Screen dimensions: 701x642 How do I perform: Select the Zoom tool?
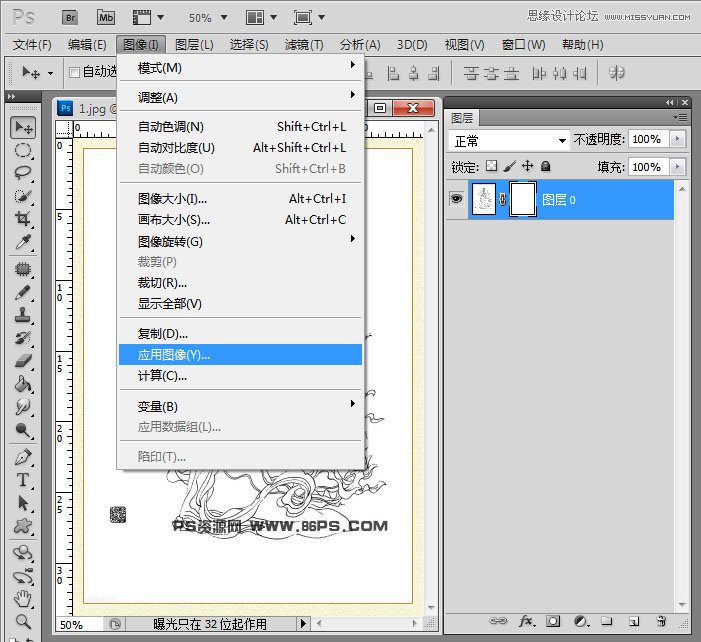tap(23, 621)
